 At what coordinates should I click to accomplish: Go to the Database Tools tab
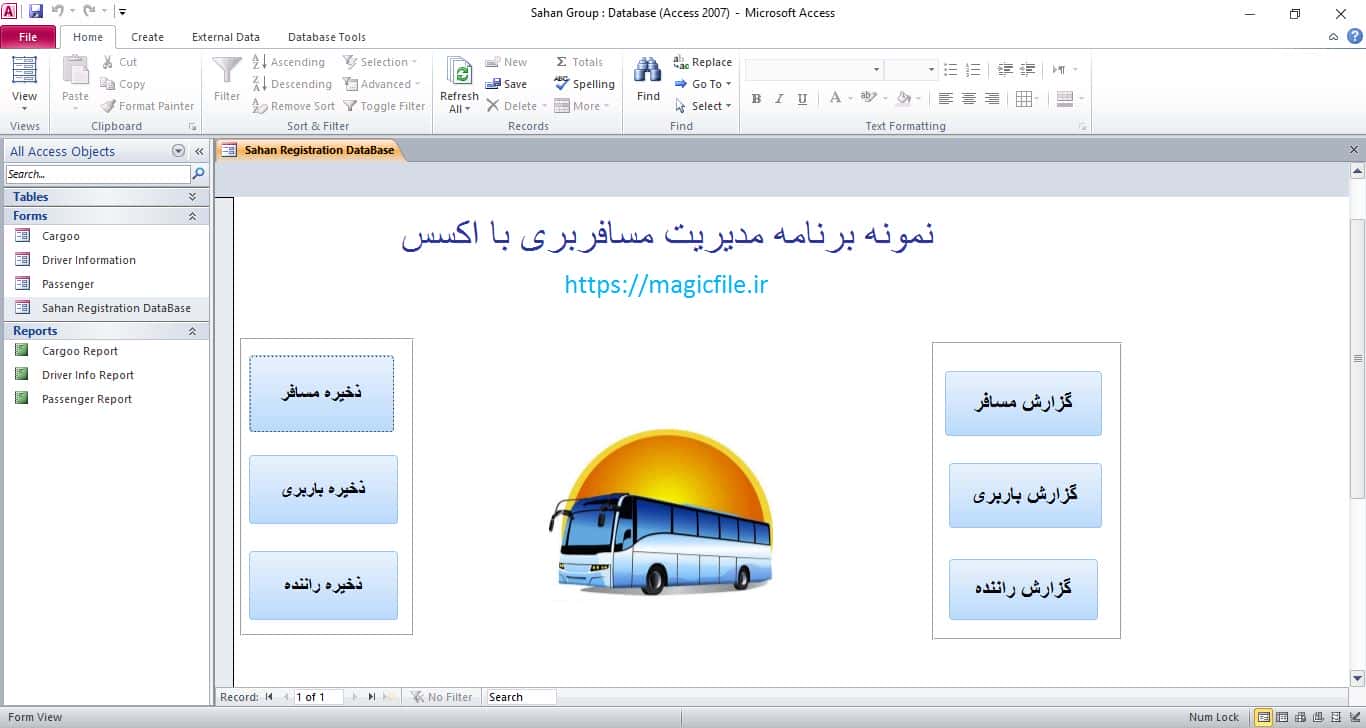(x=327, y=37)
